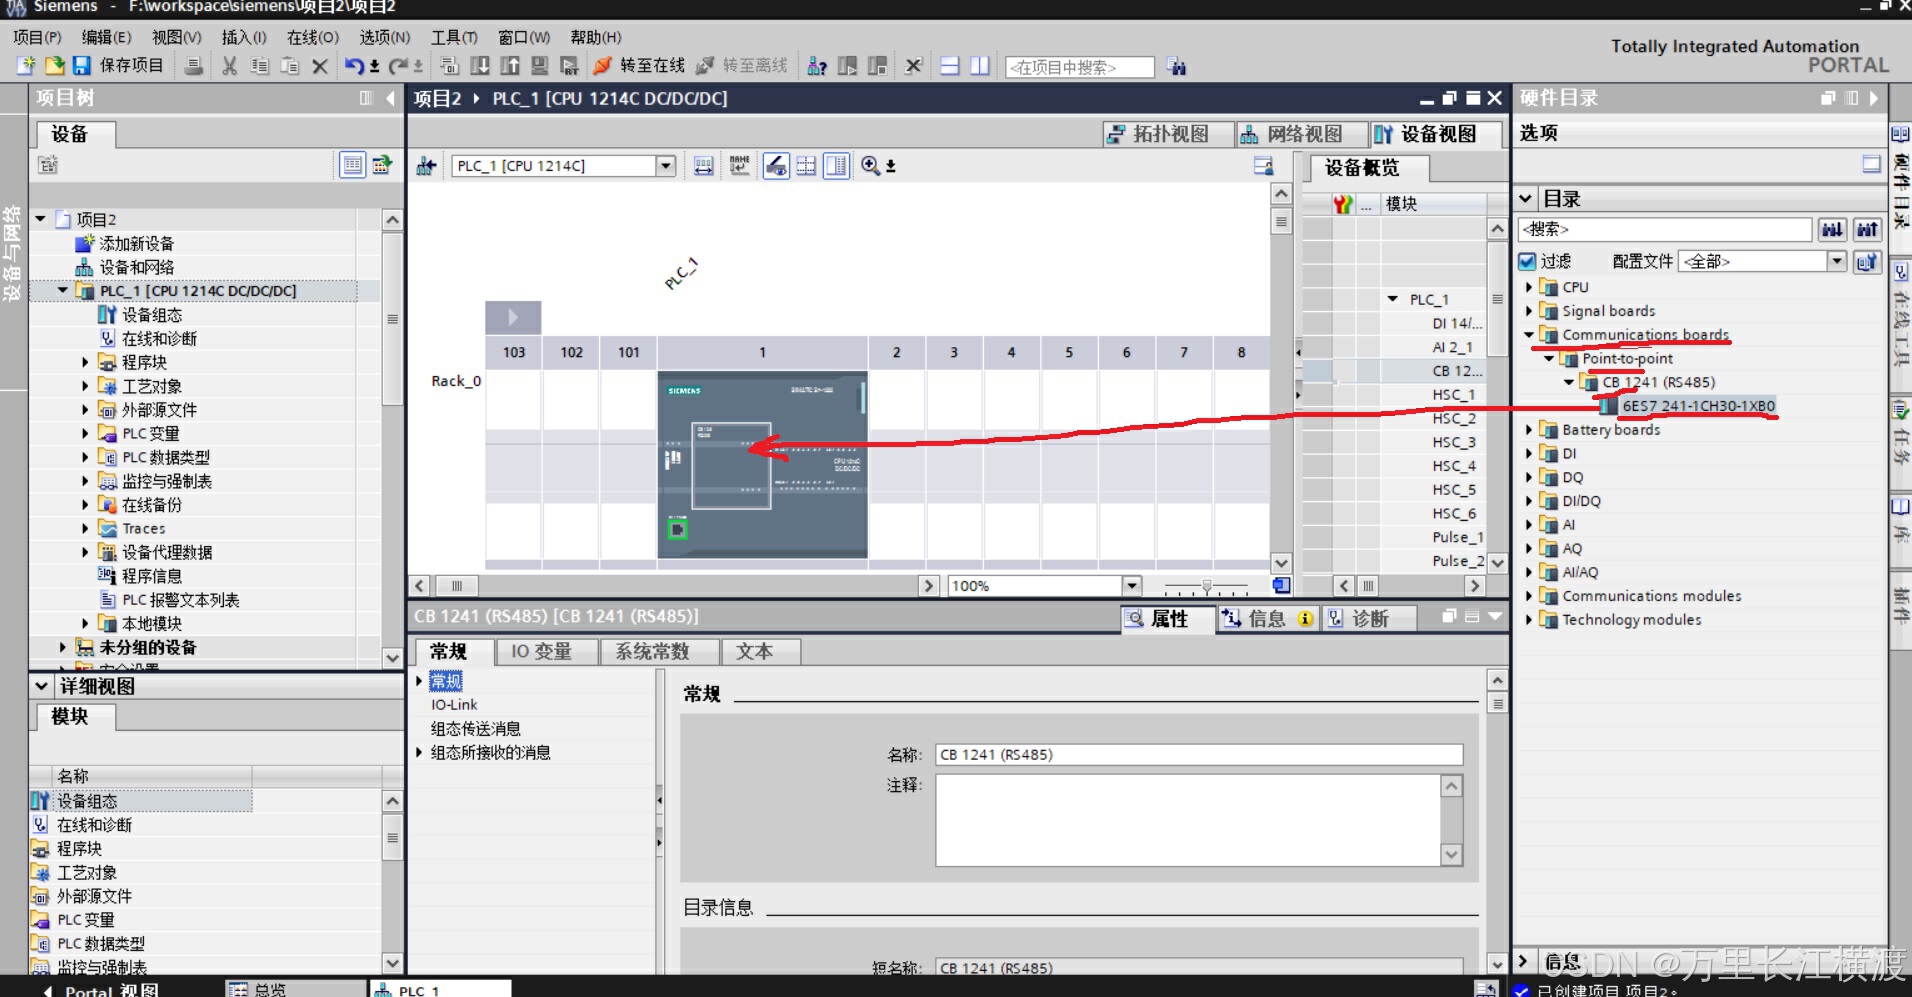Collapse the 详细视图 panel
This screenshot has width=1912, height=997.
(x=41, y=686)
